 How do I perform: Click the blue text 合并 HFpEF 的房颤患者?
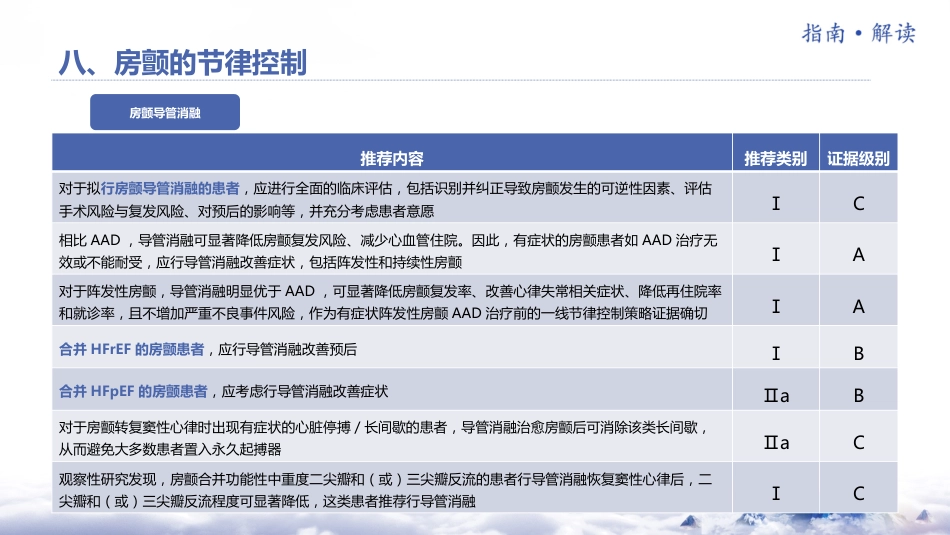click(x=133, y=391)
